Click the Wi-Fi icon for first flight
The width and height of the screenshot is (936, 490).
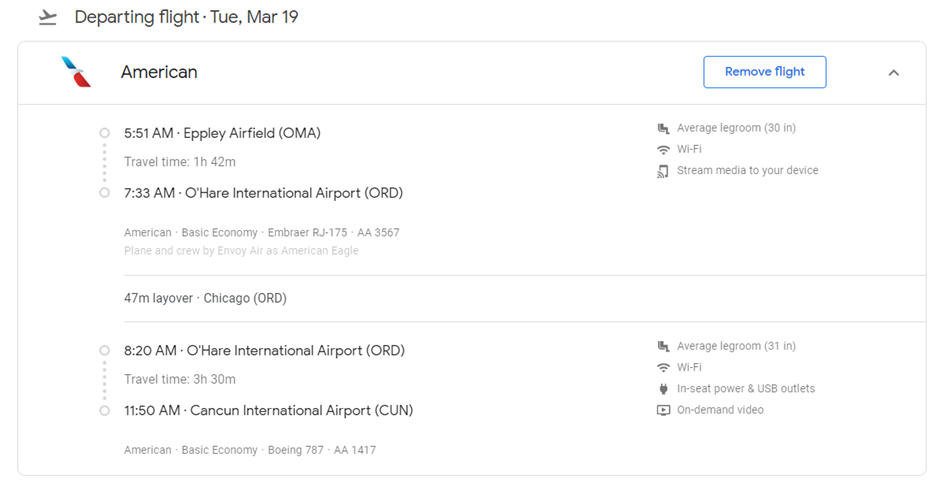(x=662, y=149)
